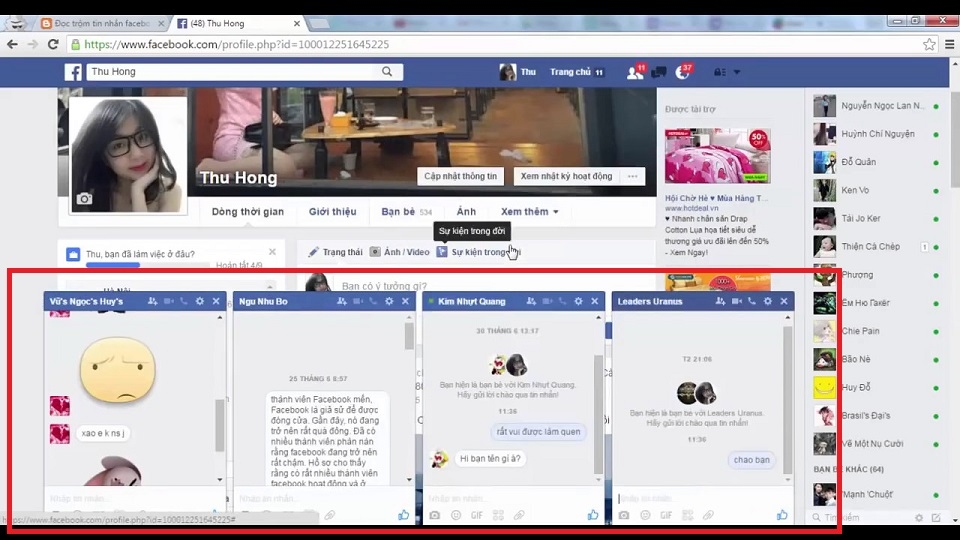
Task: Add friends to Kim Nhựt Quang chat
Action: pos(531,301)
